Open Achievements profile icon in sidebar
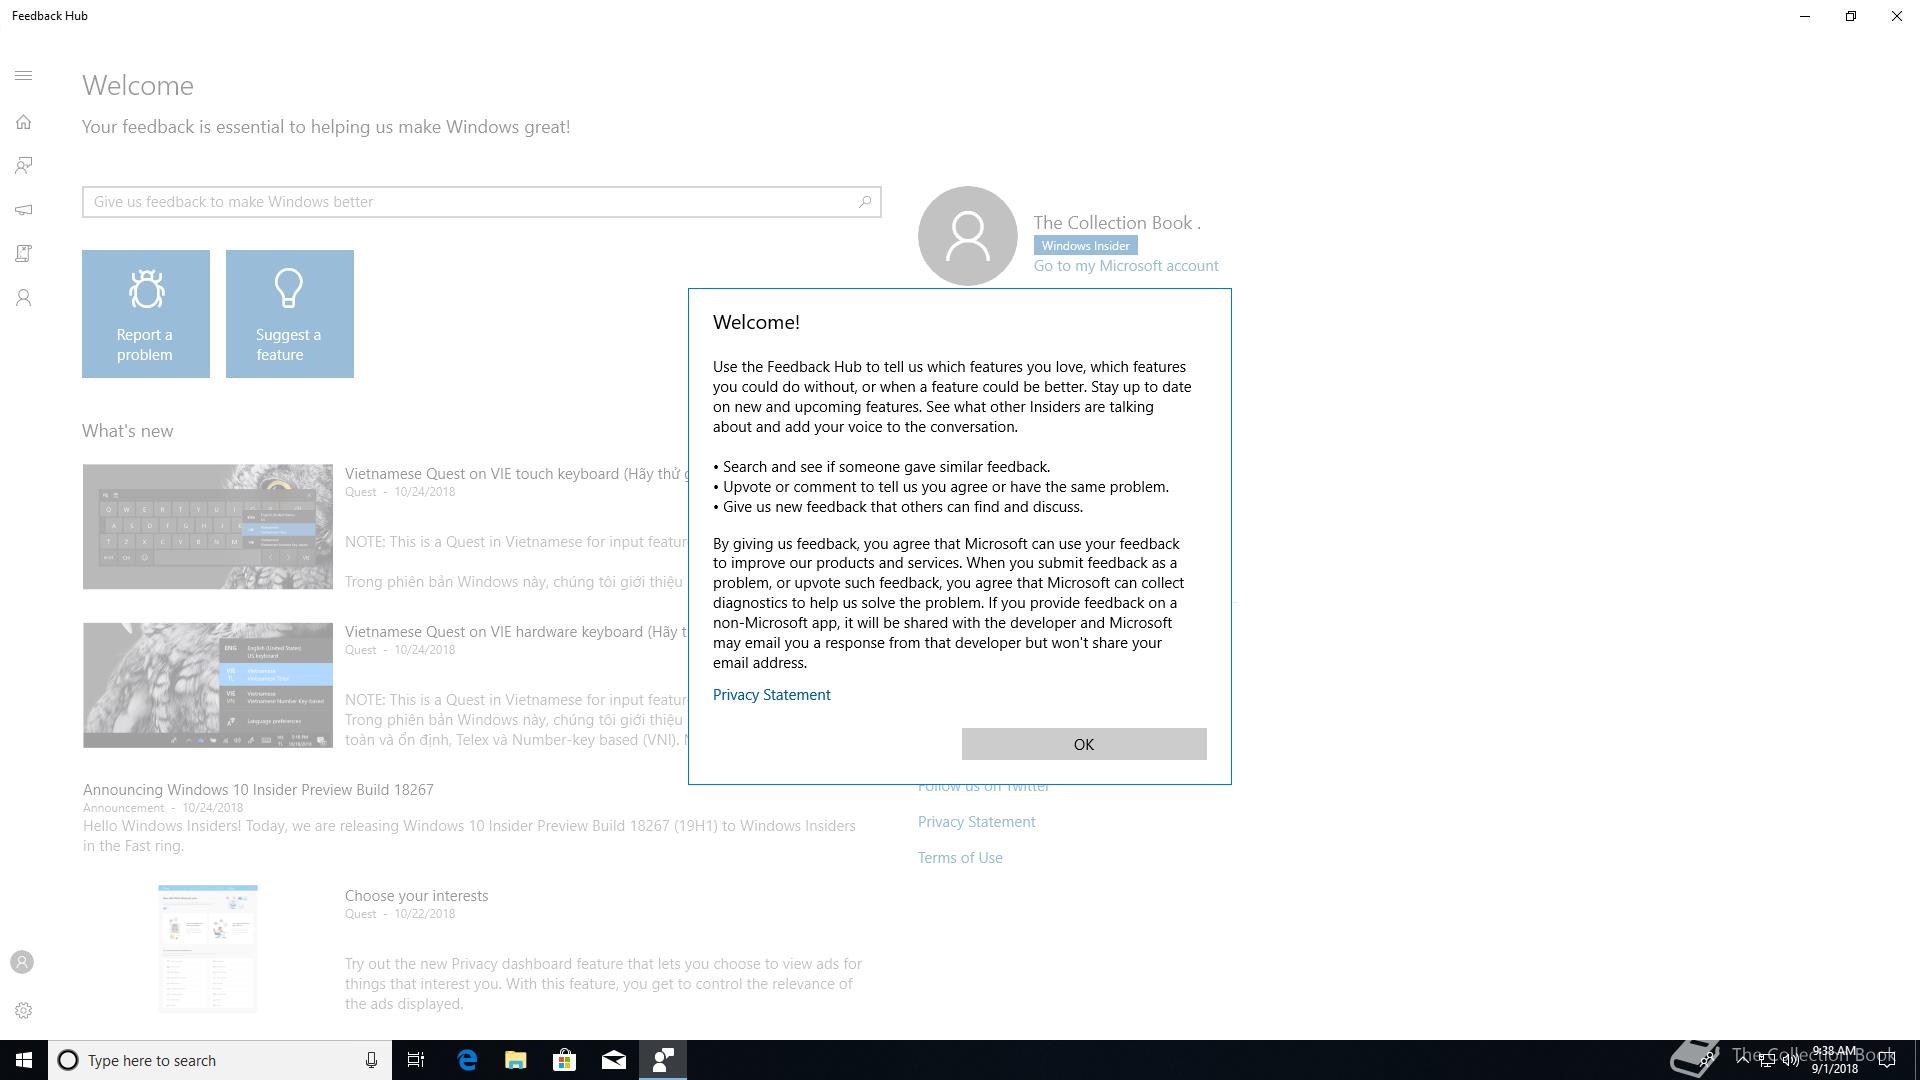The width and height of the screenshot is (1920, 1080). coord(24,298)
